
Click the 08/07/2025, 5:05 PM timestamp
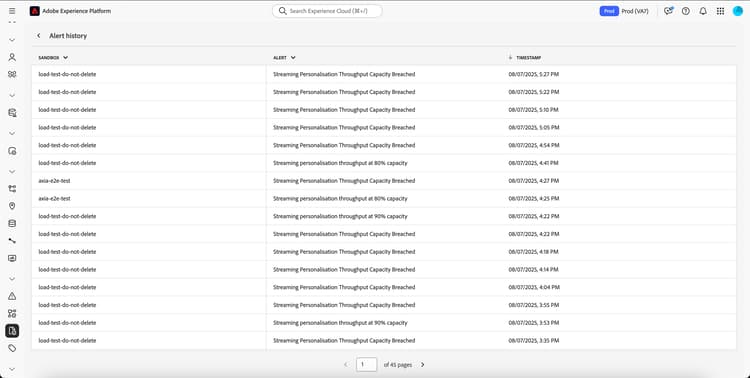[534, 127]
